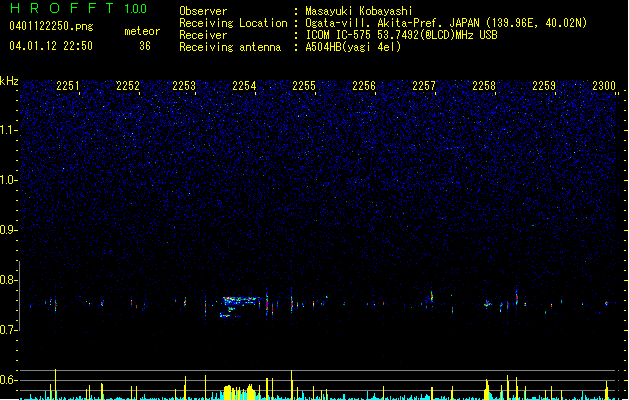The width and height of the screenshot is (629, 400).
Task: Click the 2257 time axis marker
Action: pos(424,86)
